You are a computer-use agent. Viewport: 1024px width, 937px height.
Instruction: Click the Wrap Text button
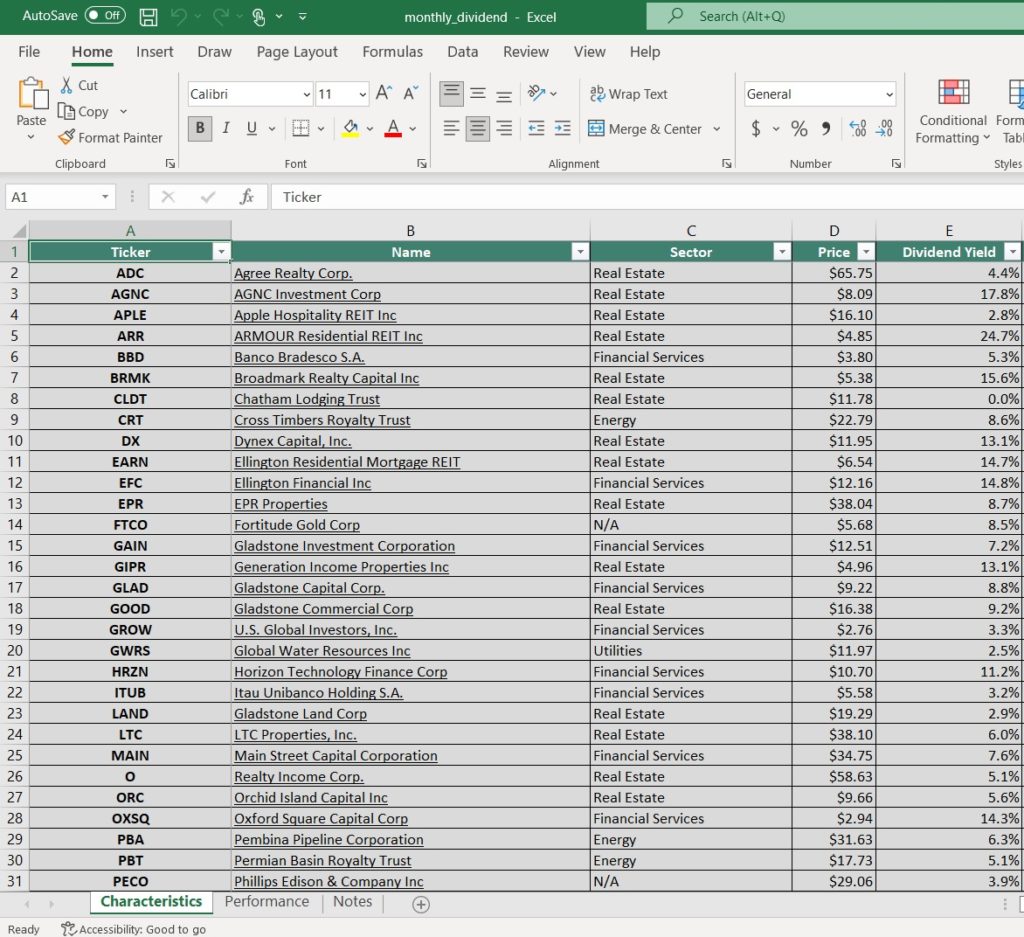pyautogui.click(x=629, y=94)
